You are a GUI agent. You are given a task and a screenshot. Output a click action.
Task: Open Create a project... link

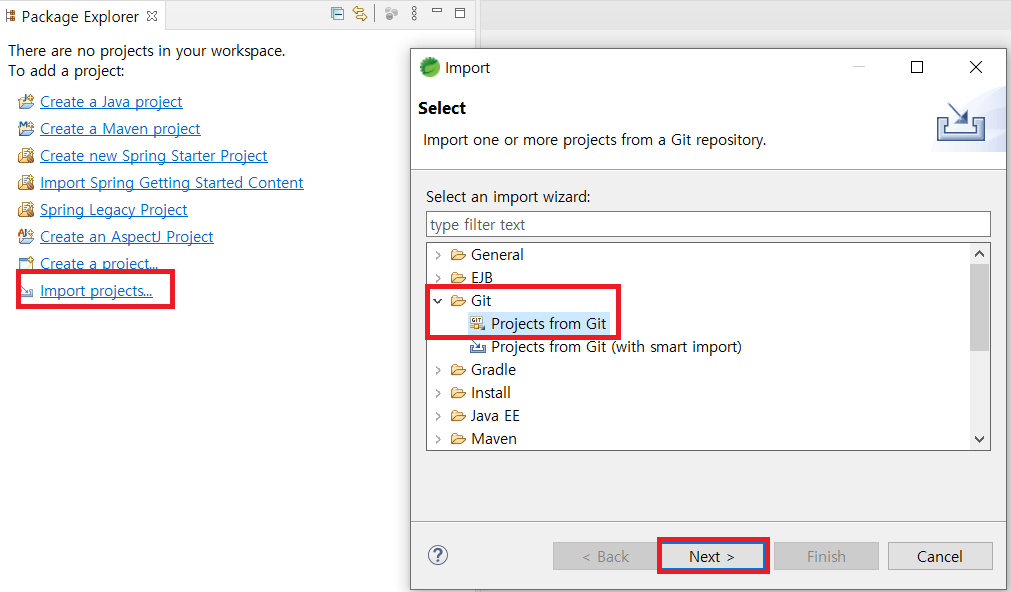click(x=99, y=263)
